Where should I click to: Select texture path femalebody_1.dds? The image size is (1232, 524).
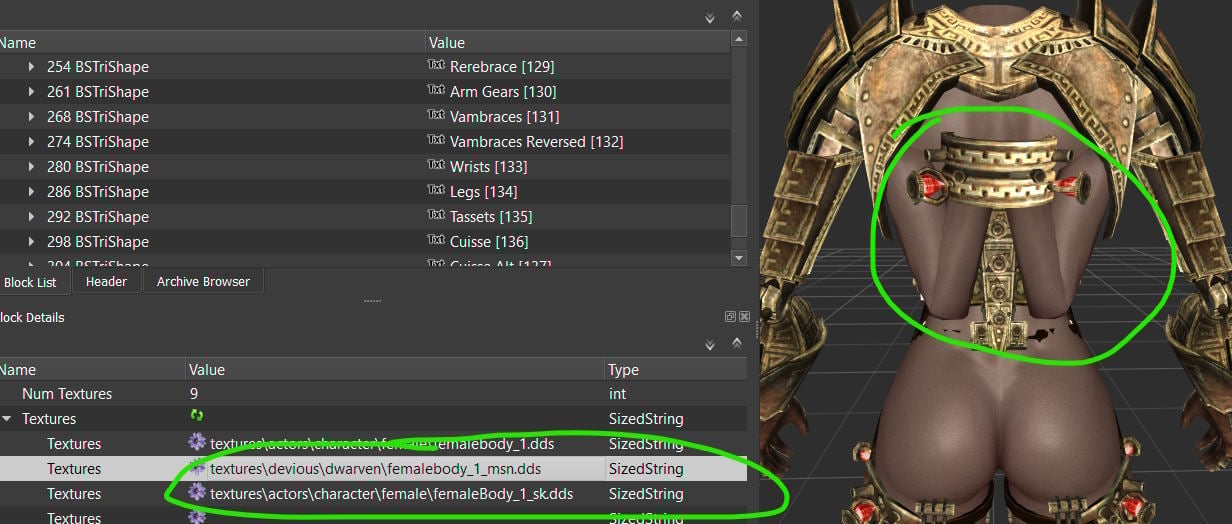380,443
